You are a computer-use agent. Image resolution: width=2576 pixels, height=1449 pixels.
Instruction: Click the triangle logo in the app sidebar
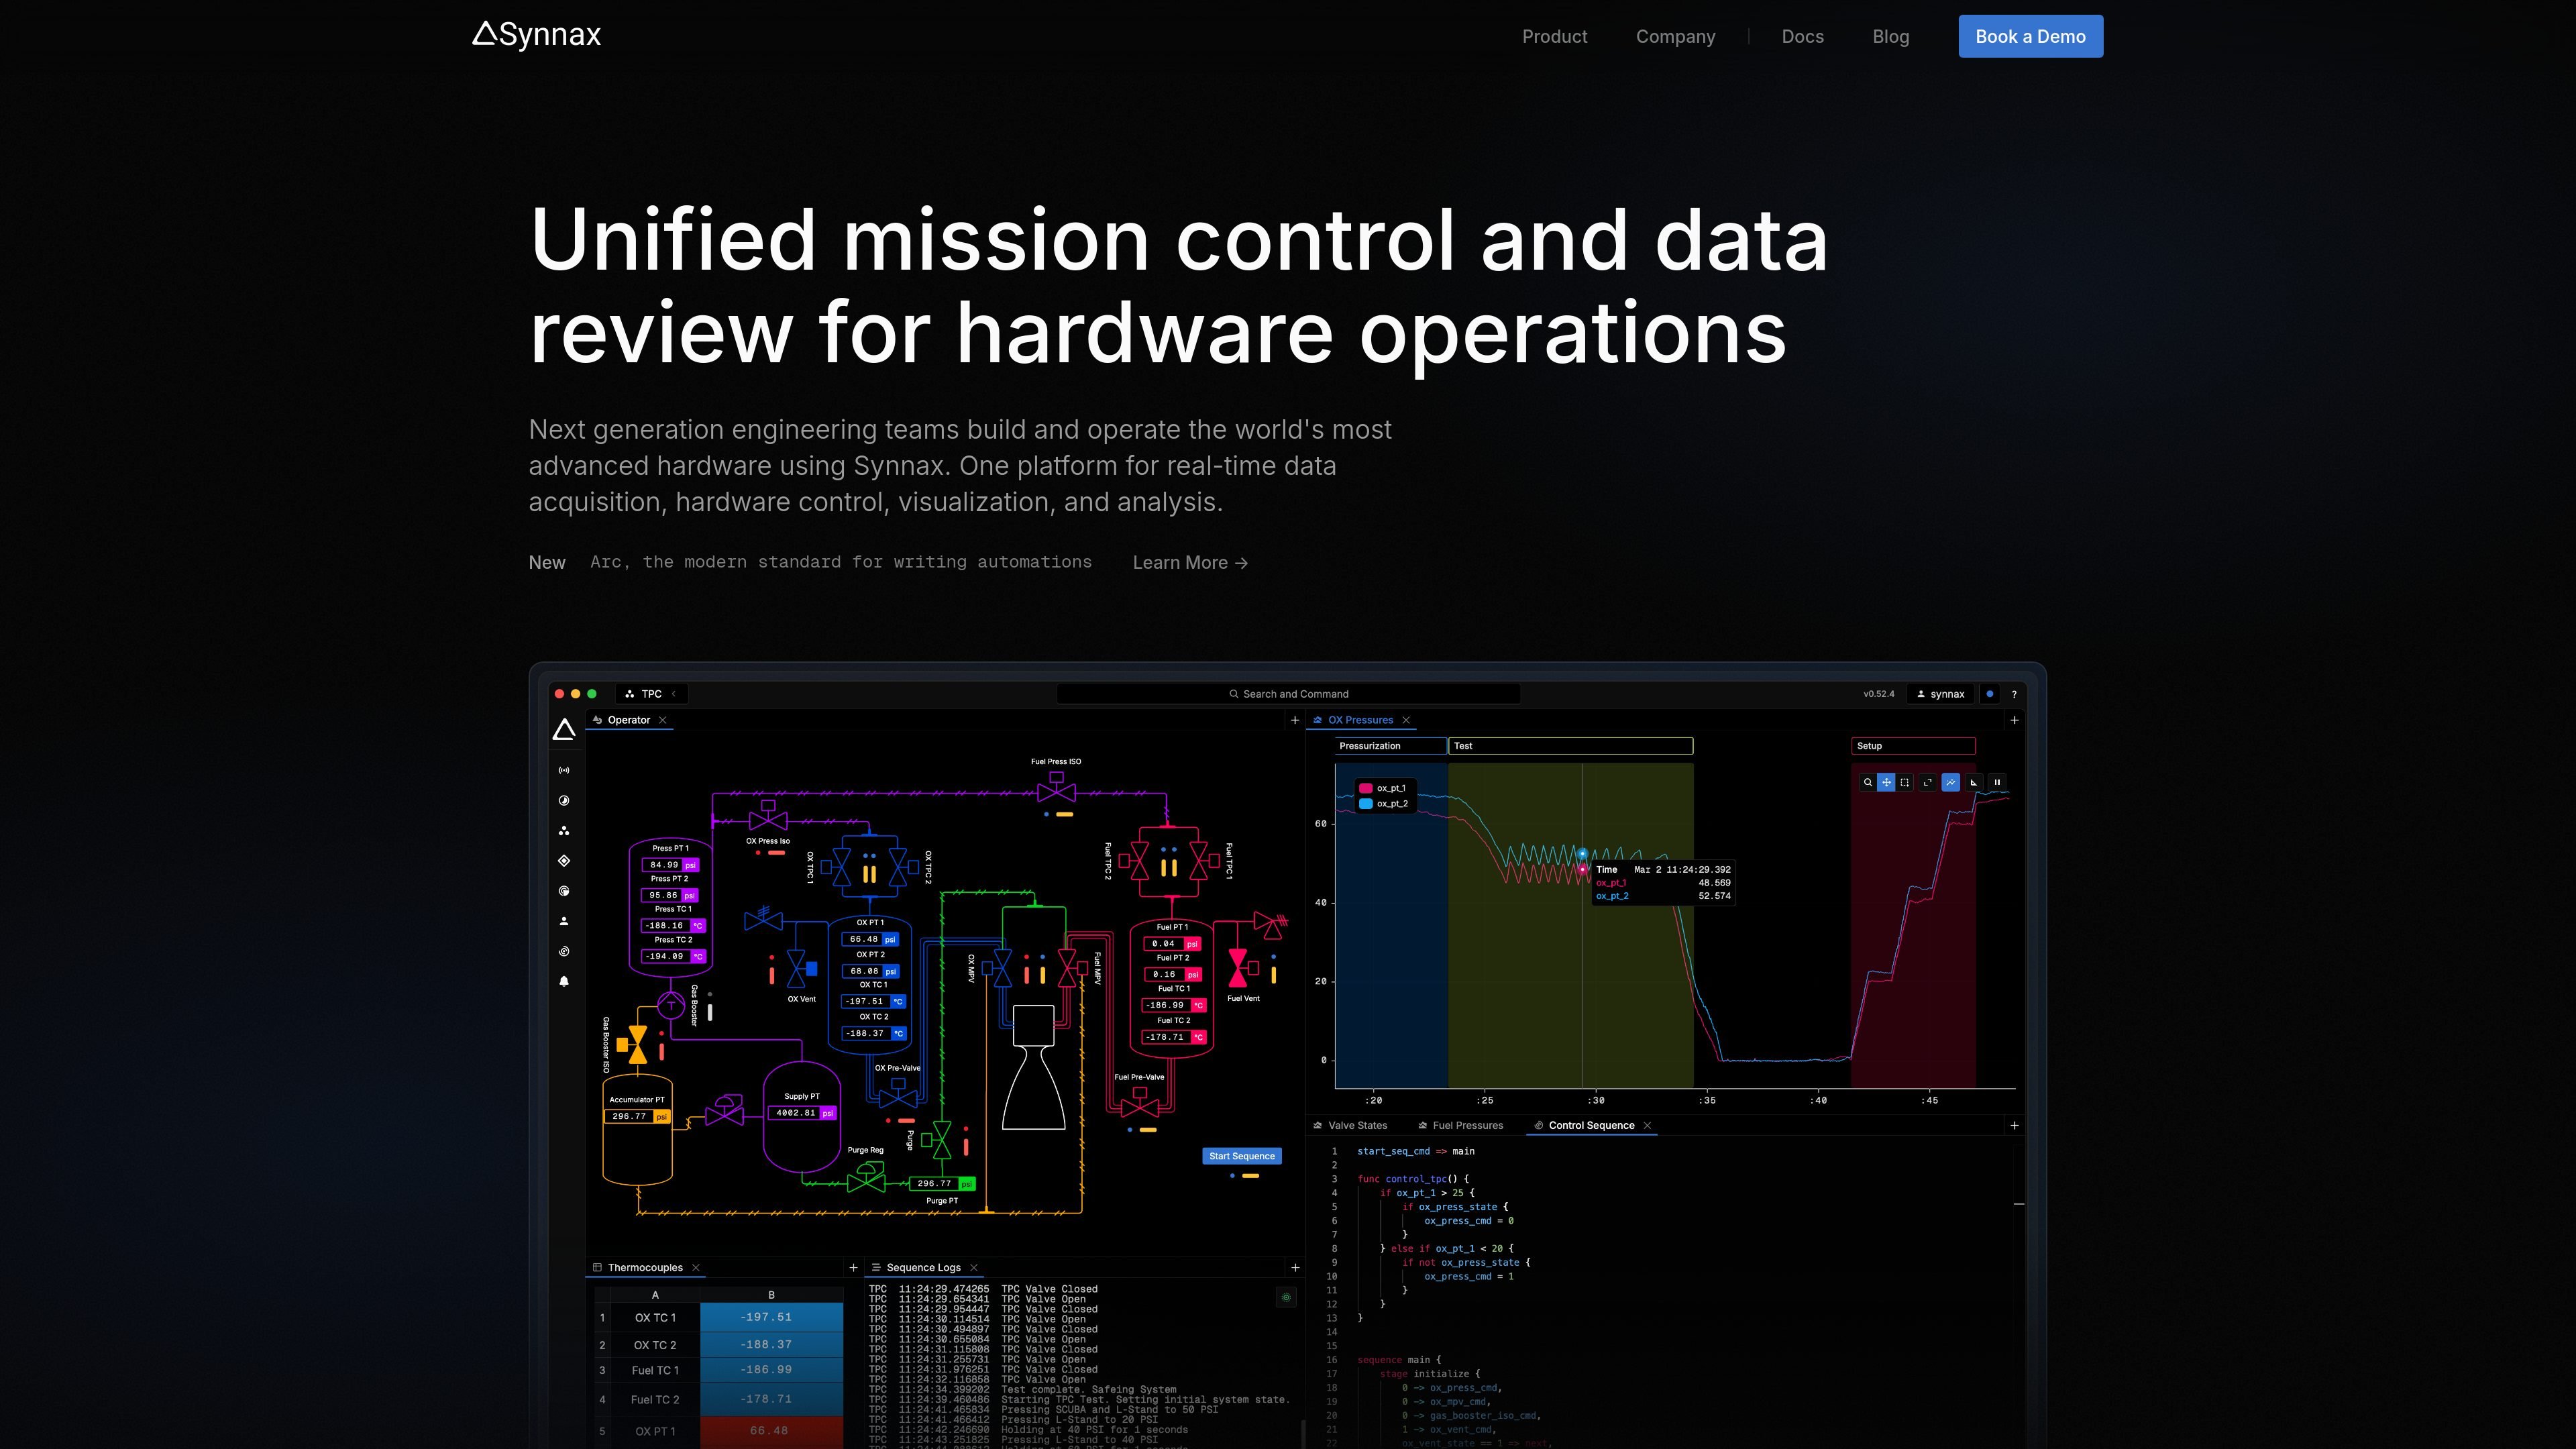564,730
